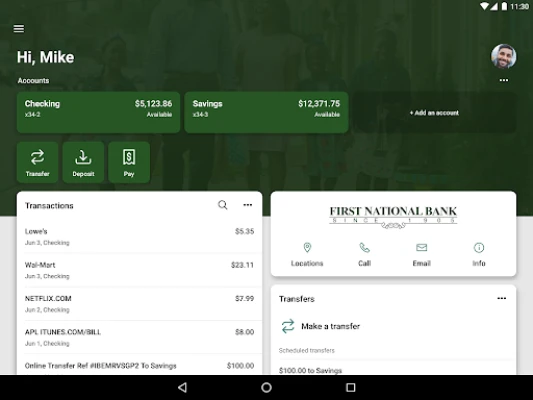Click Add an account
This screenshot has height=400, width=533.
point(434,113)
